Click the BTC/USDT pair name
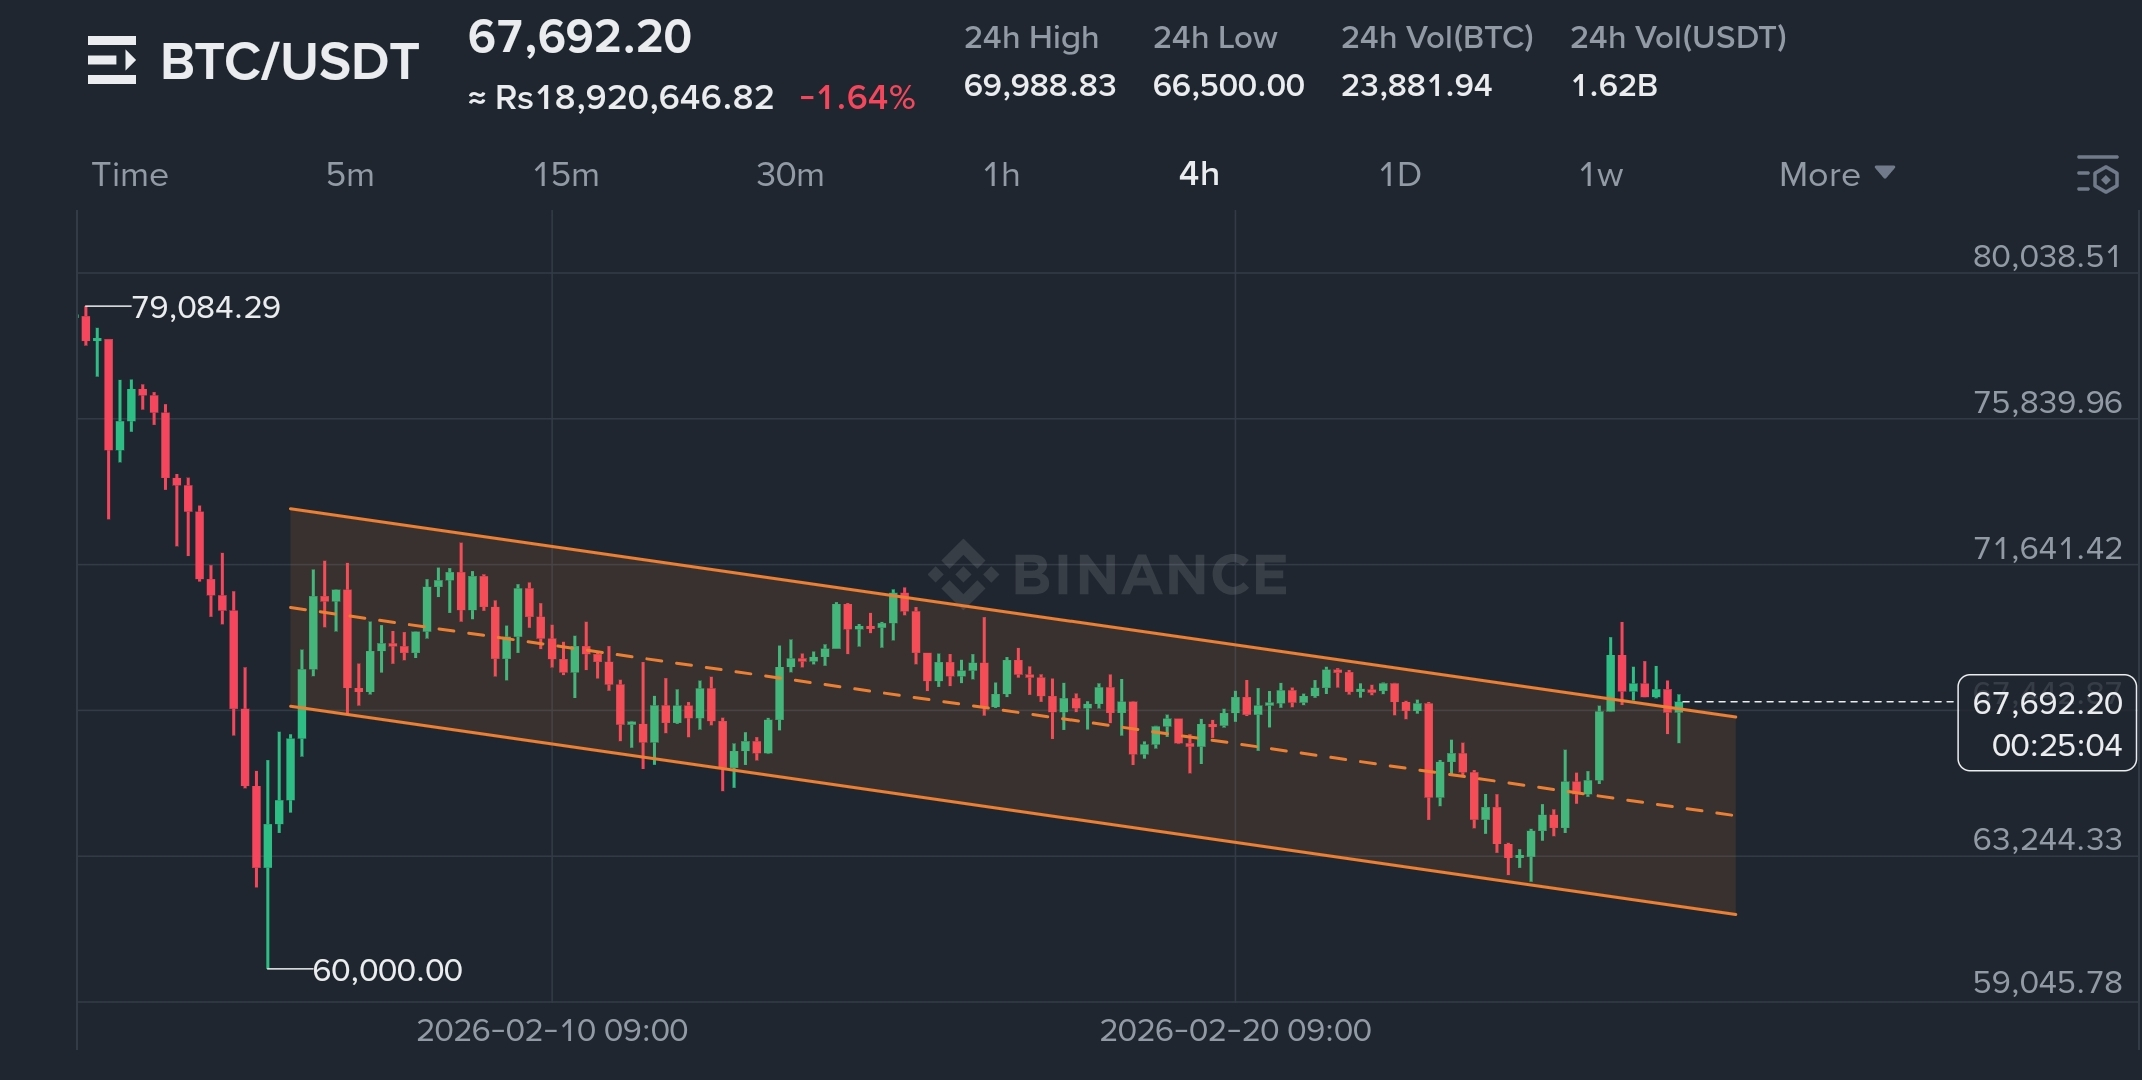The image size is (2142, 1080). pos(290,62)
